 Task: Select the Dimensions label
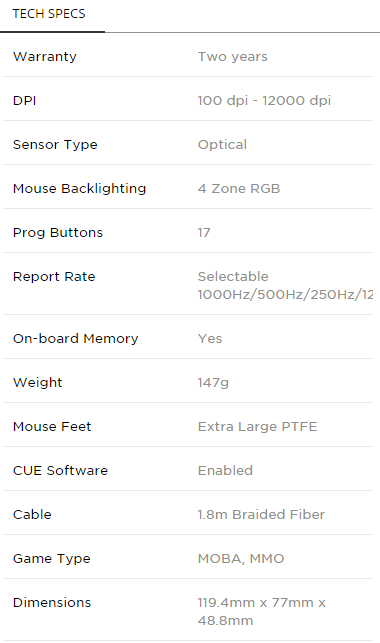(52, 602)
